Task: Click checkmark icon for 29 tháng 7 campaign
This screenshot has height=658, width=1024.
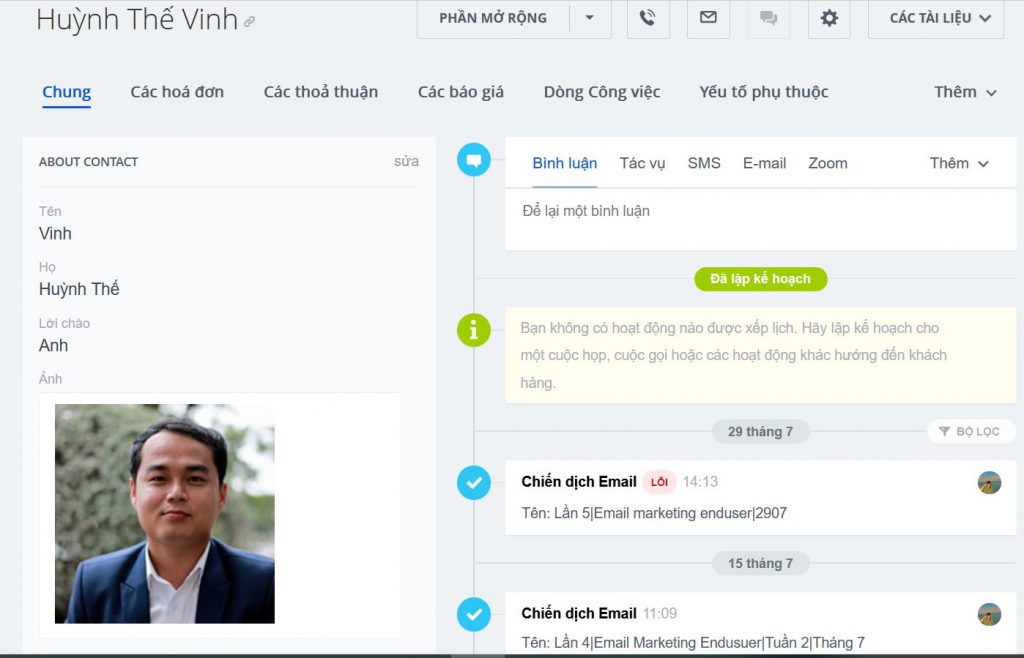Action: 474,483
